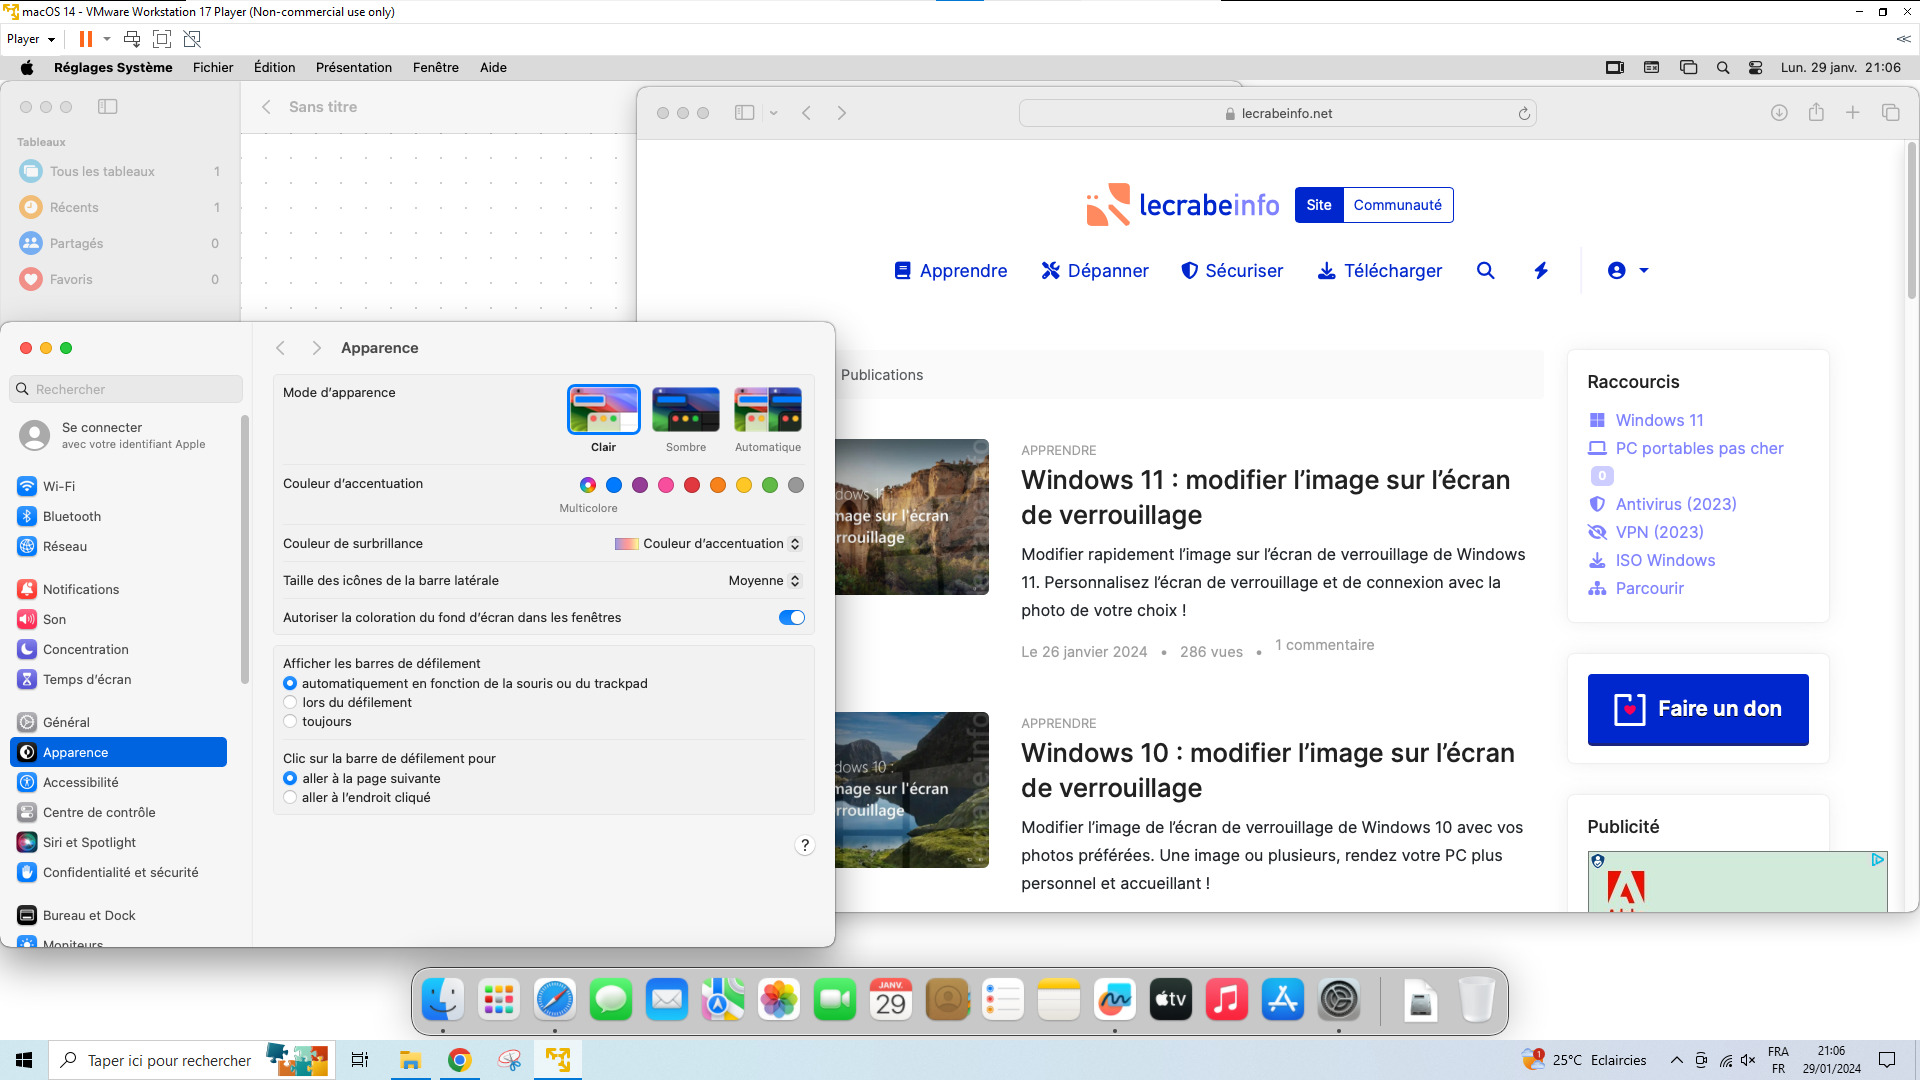This screenshot has height=1080, width=1920.
Task: Open App Store in the Dock
Action: click(x=1283, y=999)
